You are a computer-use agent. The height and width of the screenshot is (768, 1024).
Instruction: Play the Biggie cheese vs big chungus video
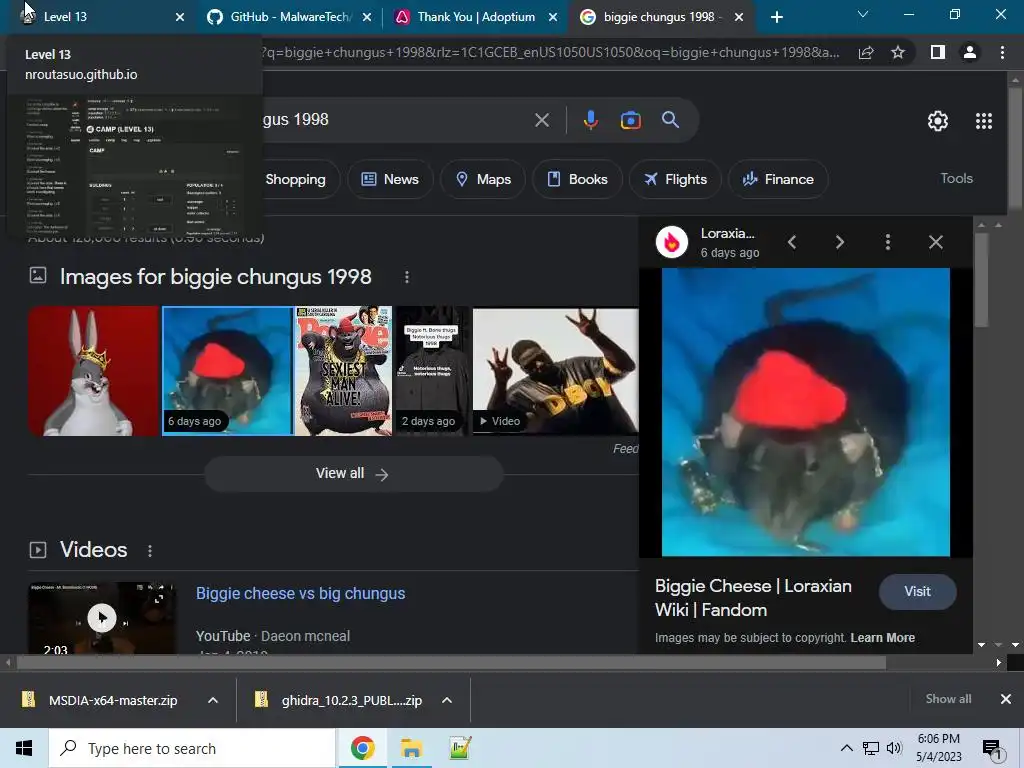pyautogui.click(x=102, y=617)
